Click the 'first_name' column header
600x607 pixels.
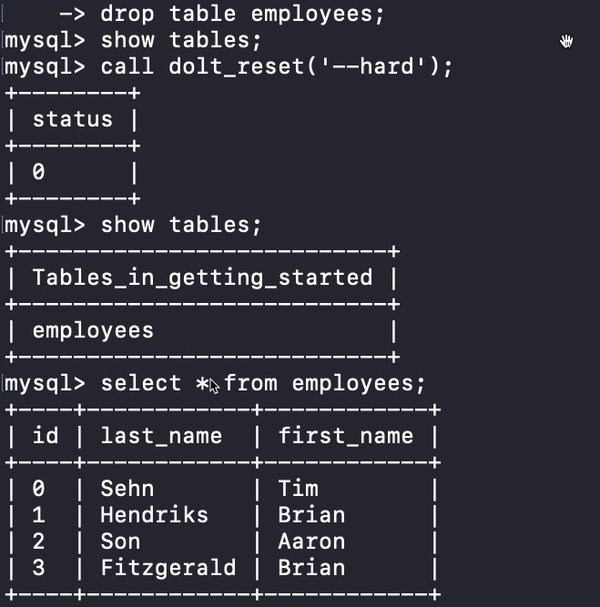[345, 436]
